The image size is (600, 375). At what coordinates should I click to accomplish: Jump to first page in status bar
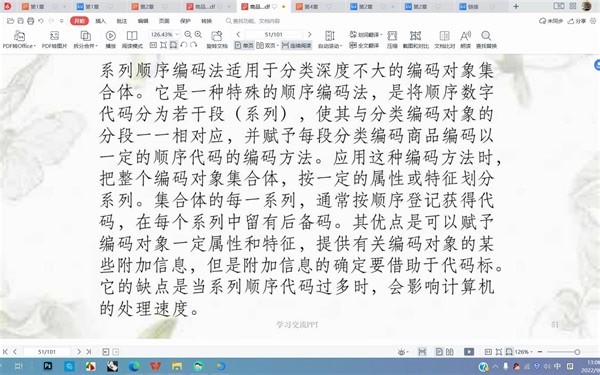click(x=5, y=352)
